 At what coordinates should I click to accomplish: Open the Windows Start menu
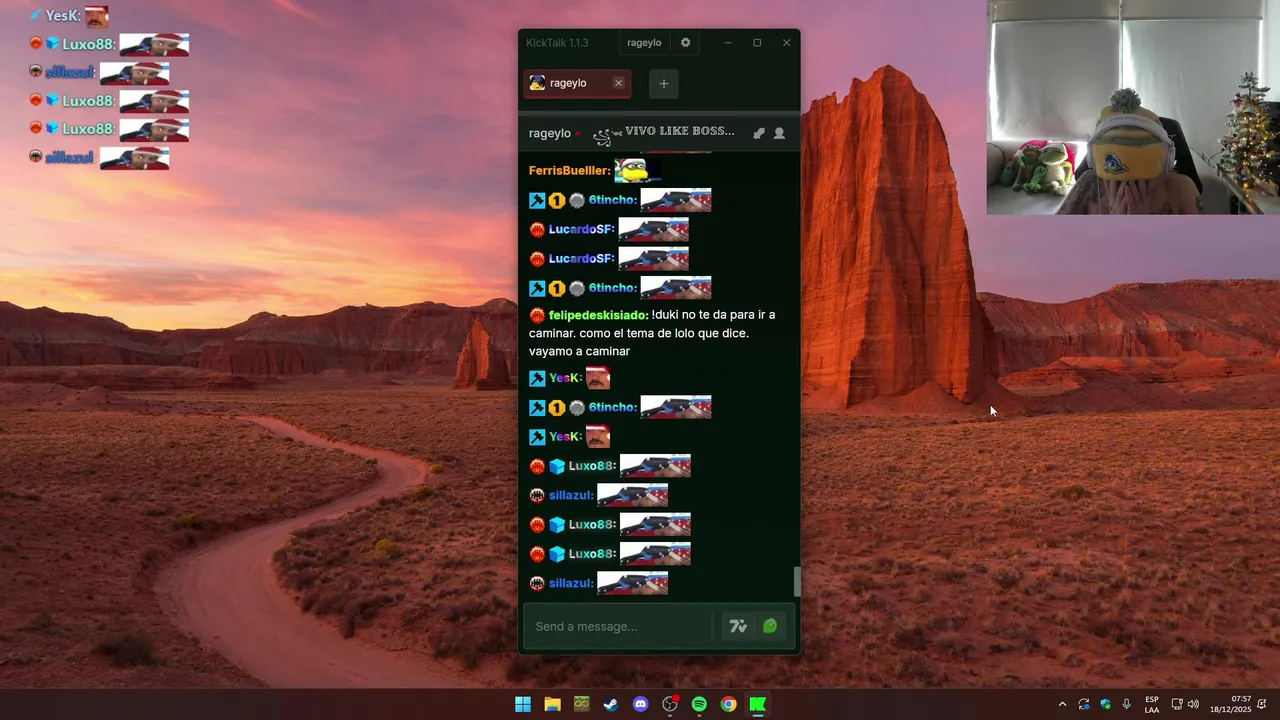click(523, 704)
